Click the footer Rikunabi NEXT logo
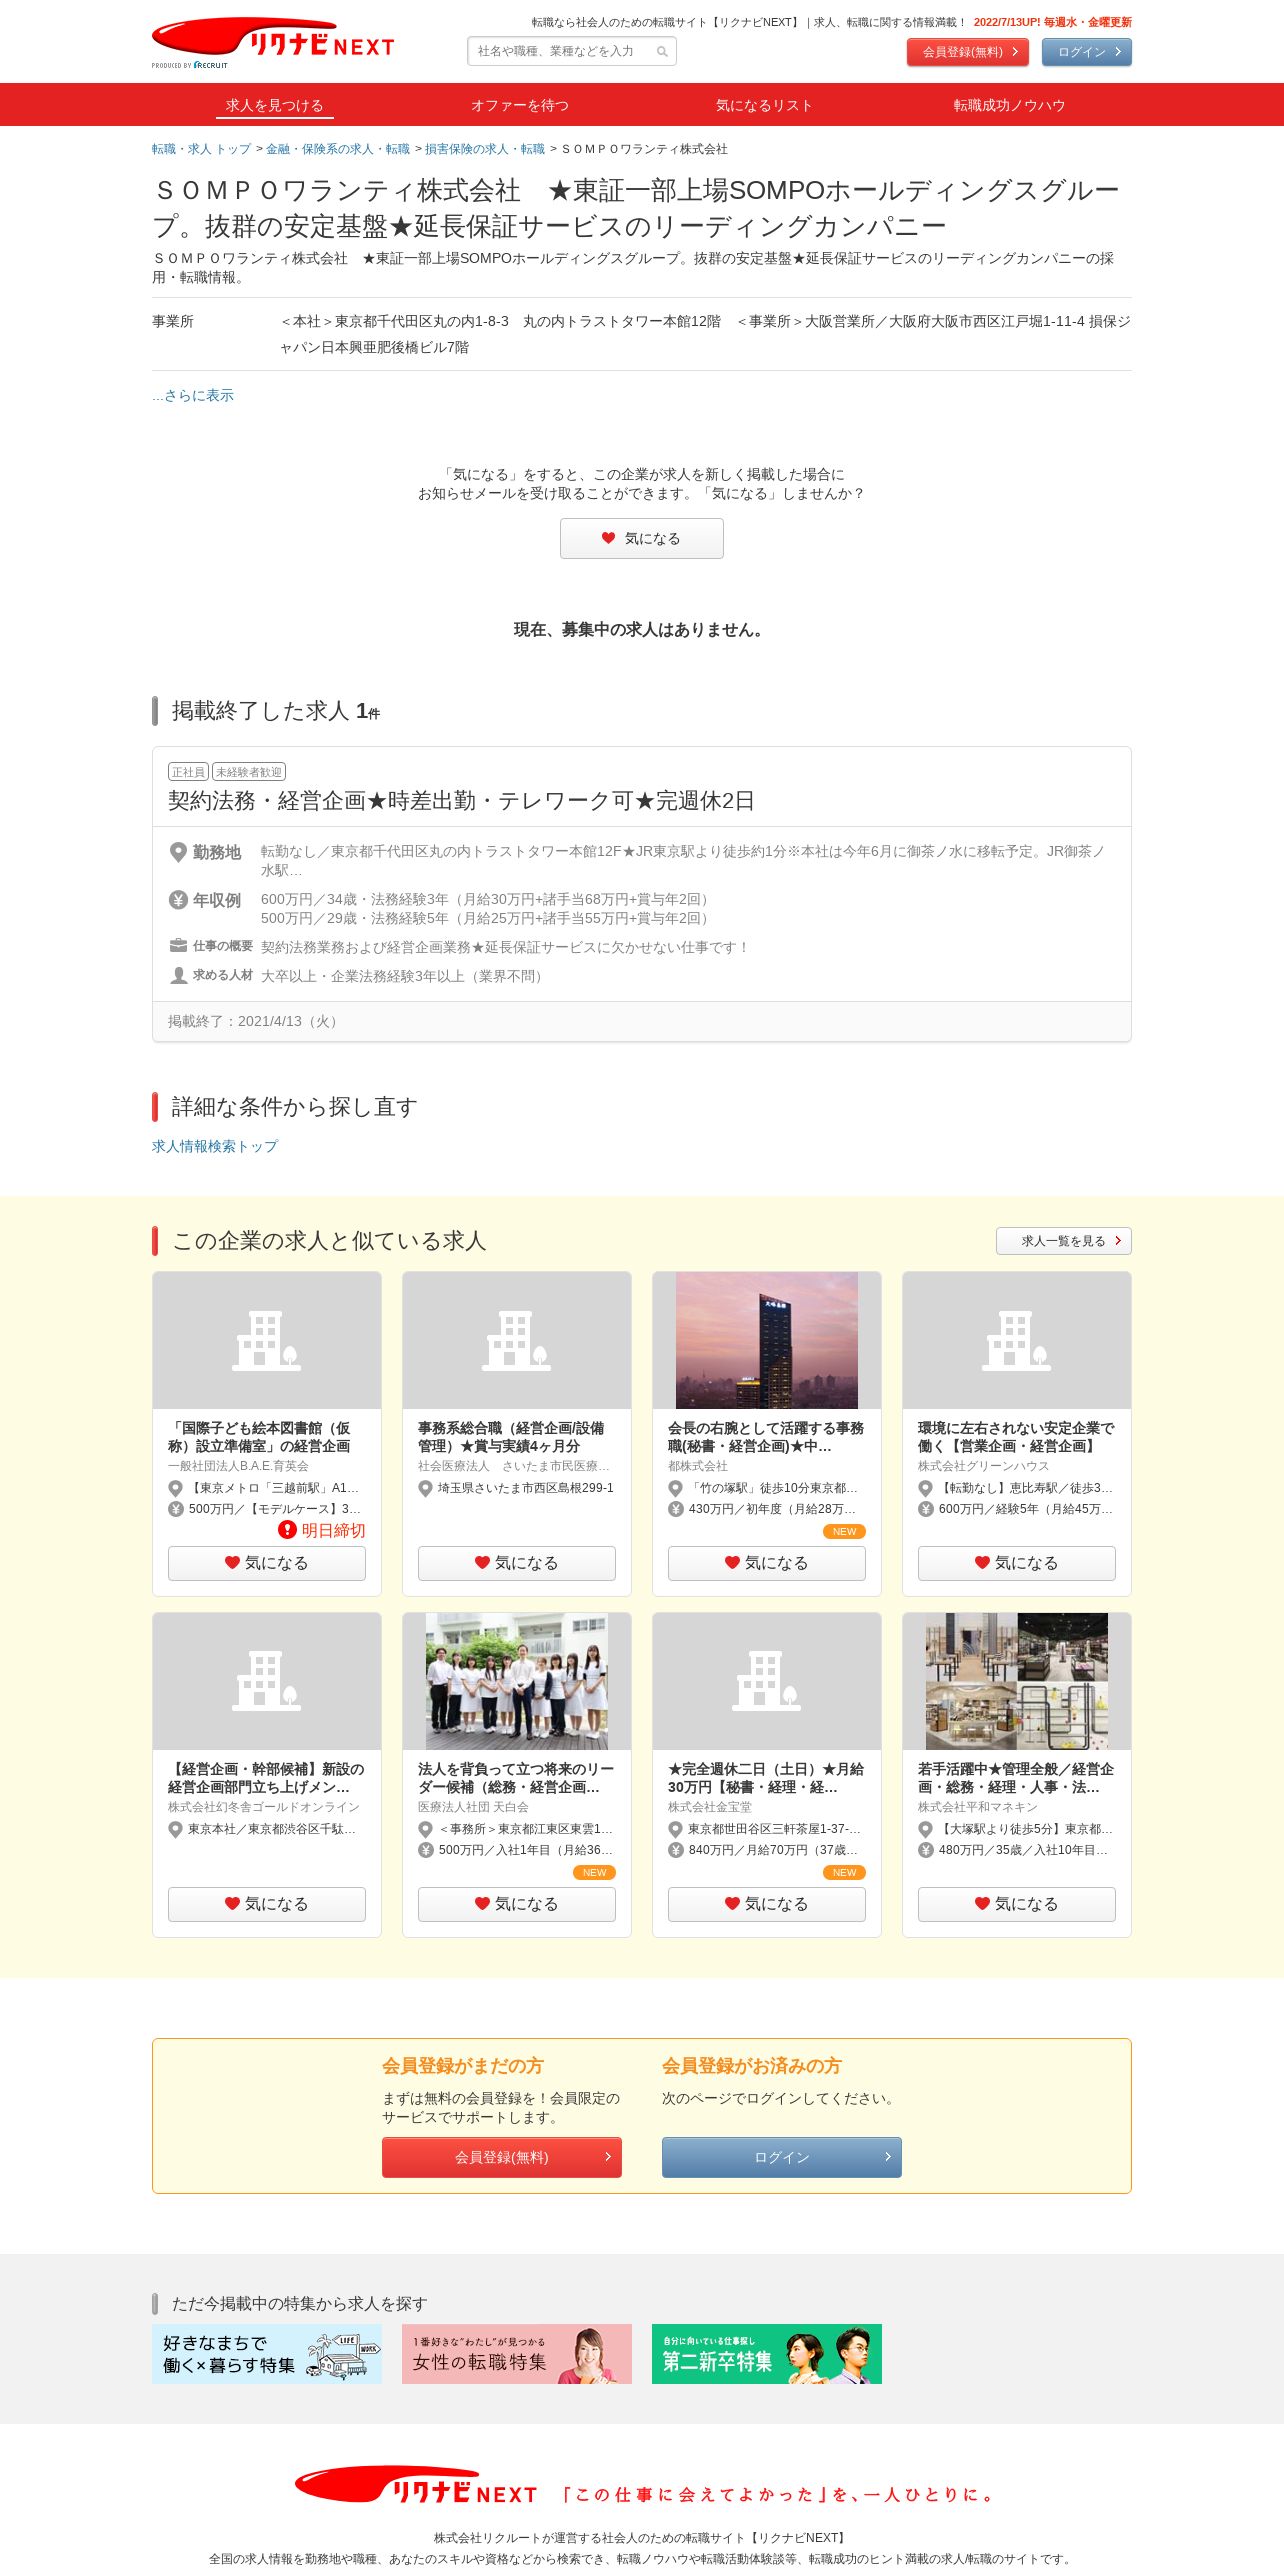This screenshot has width=1284, height=2568. coord(416,2486)
